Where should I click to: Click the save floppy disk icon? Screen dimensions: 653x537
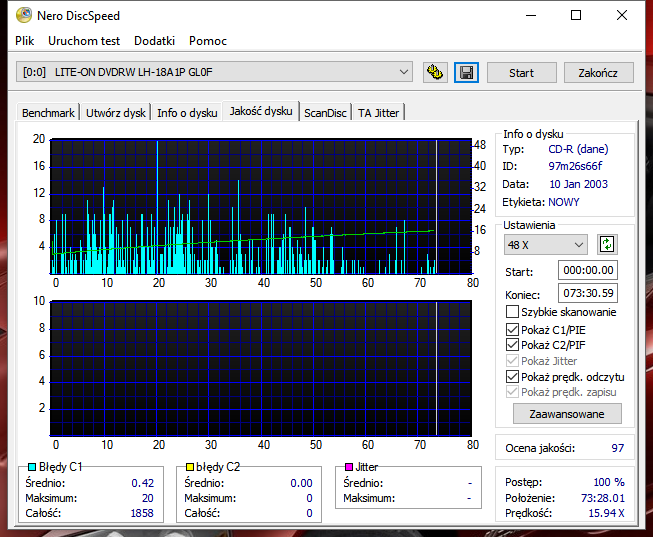coord(466,72)
